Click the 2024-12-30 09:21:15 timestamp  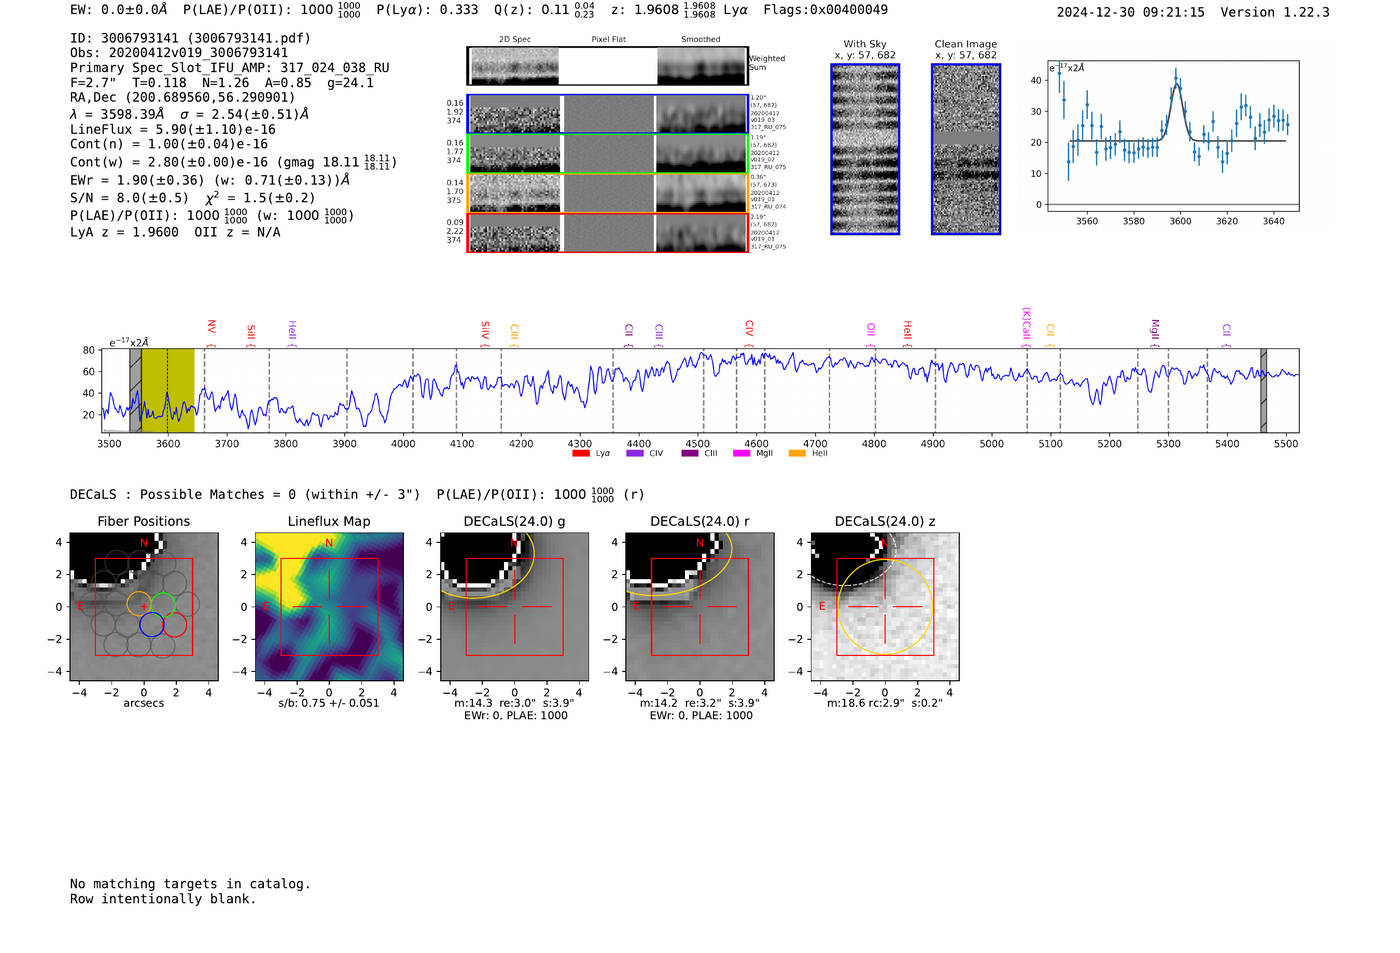pyautogui.click(x=1131, y=12)
